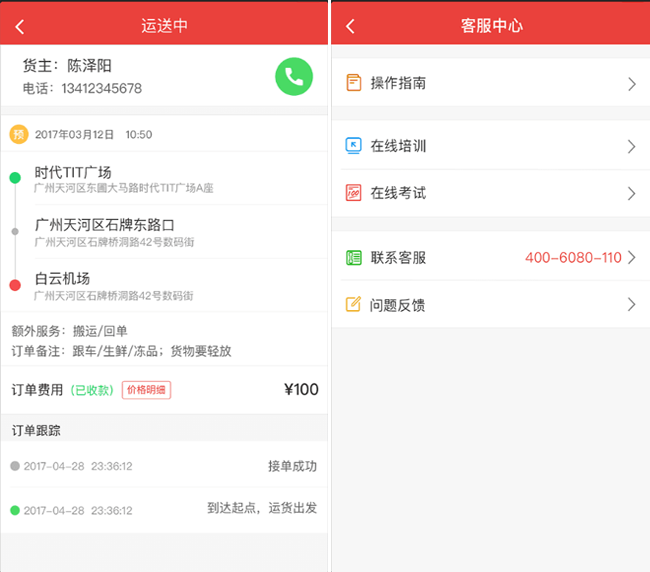This screenshot has height=572, width=650.
Task: Tap the 订单跟踪 section header
Action: [36, 430]
